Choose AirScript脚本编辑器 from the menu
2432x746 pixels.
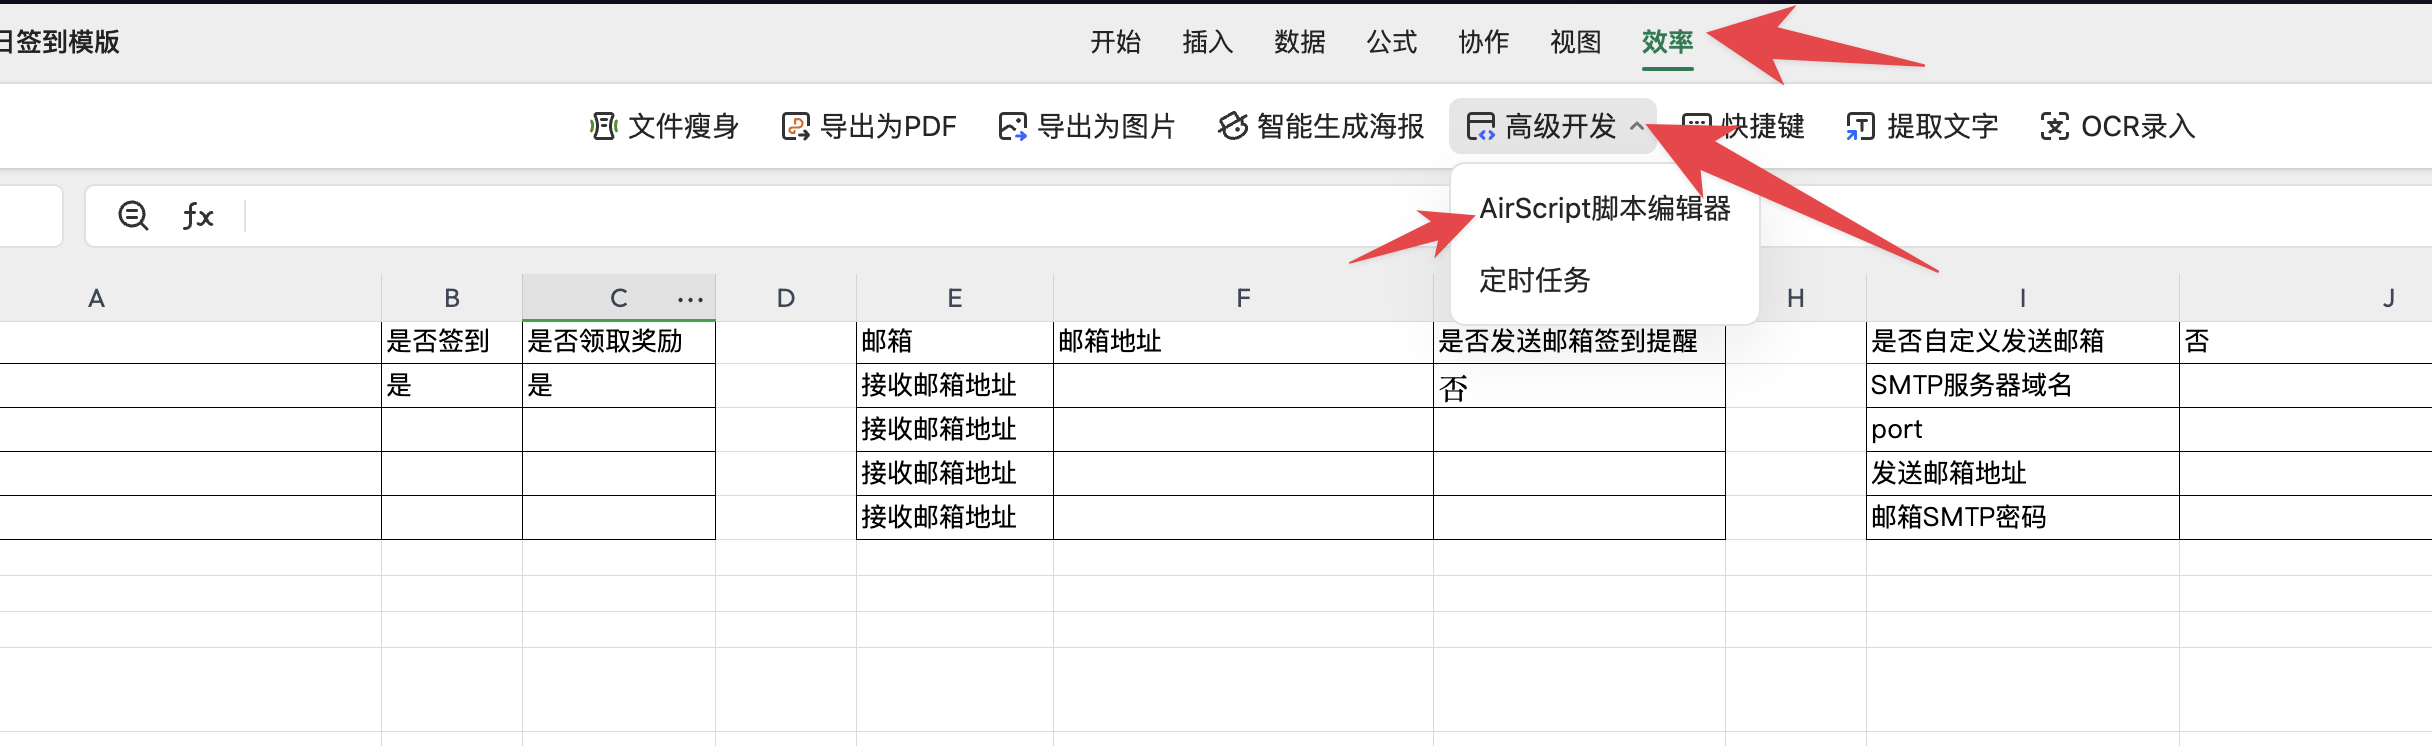point(1604,208)
